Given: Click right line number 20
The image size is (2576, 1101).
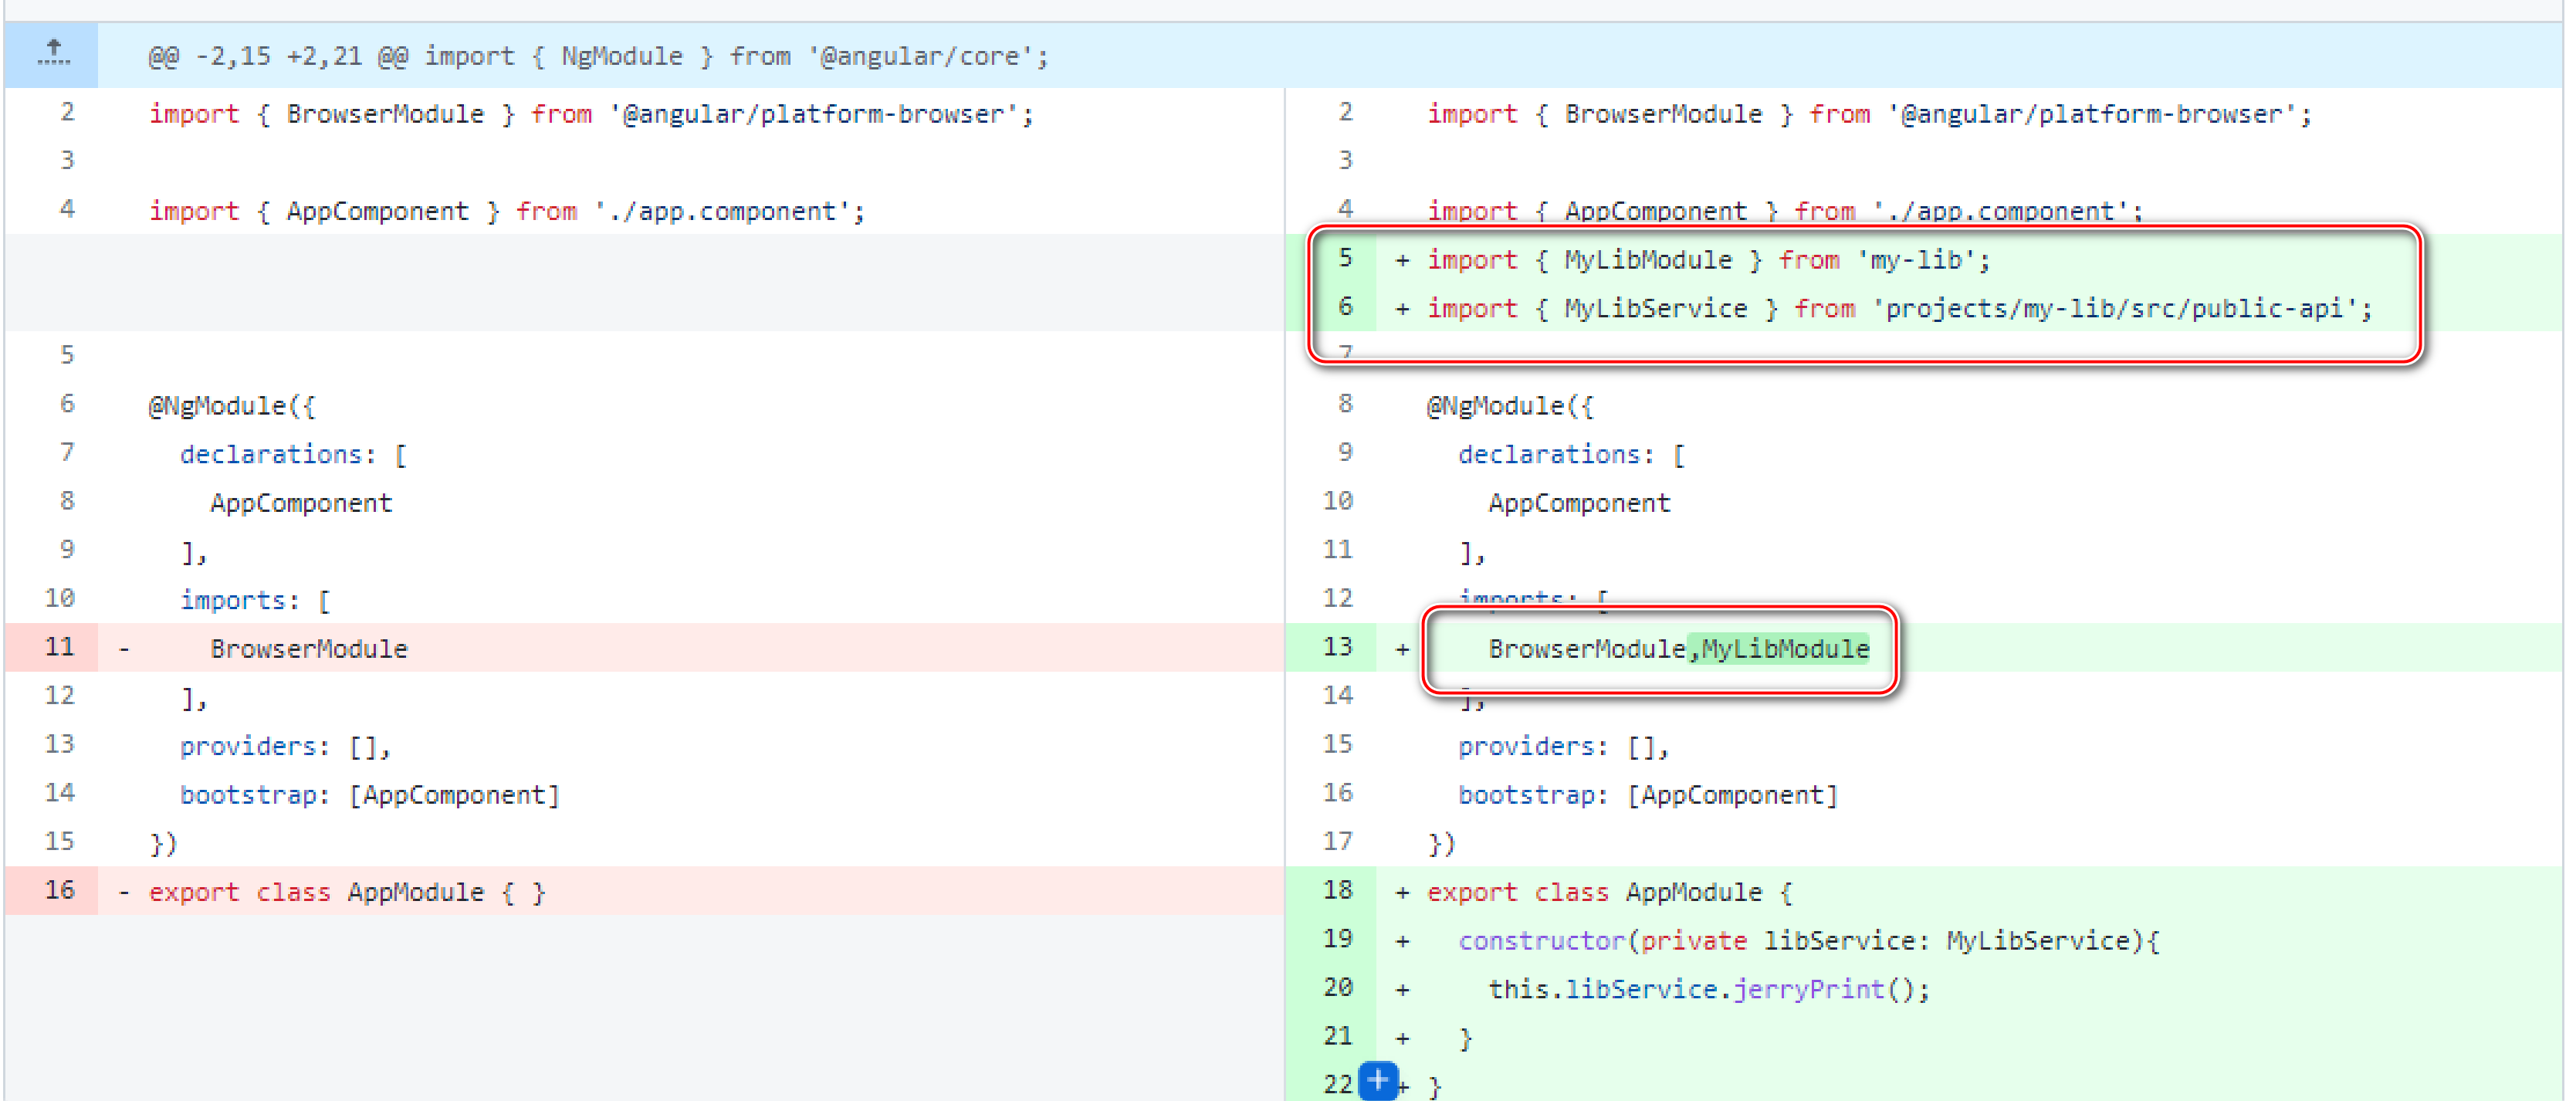Looking at the screenshot, I should [1337, 988].
